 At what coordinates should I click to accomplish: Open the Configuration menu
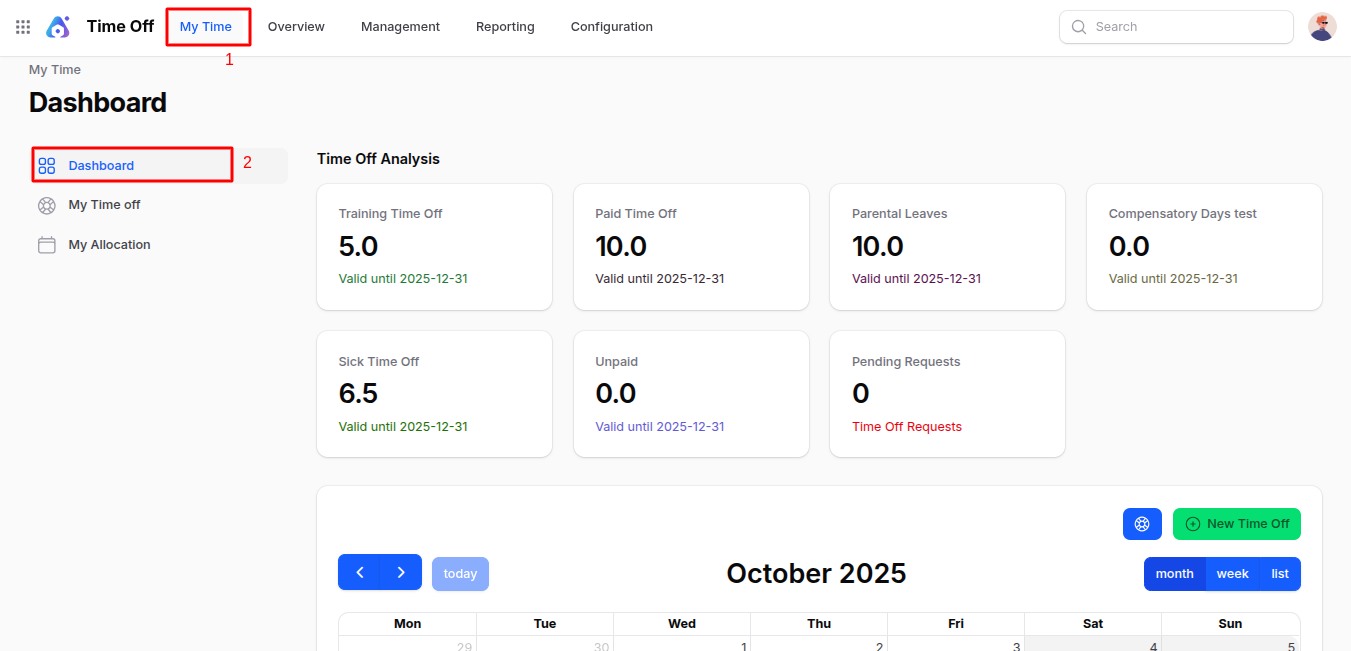611,26
